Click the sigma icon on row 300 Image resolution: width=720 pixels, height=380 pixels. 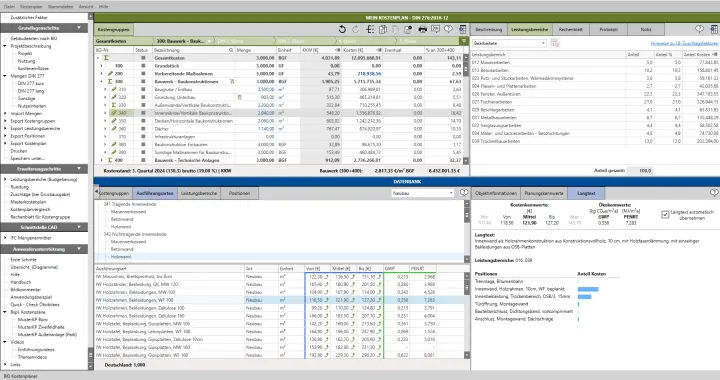pos(110,81)
